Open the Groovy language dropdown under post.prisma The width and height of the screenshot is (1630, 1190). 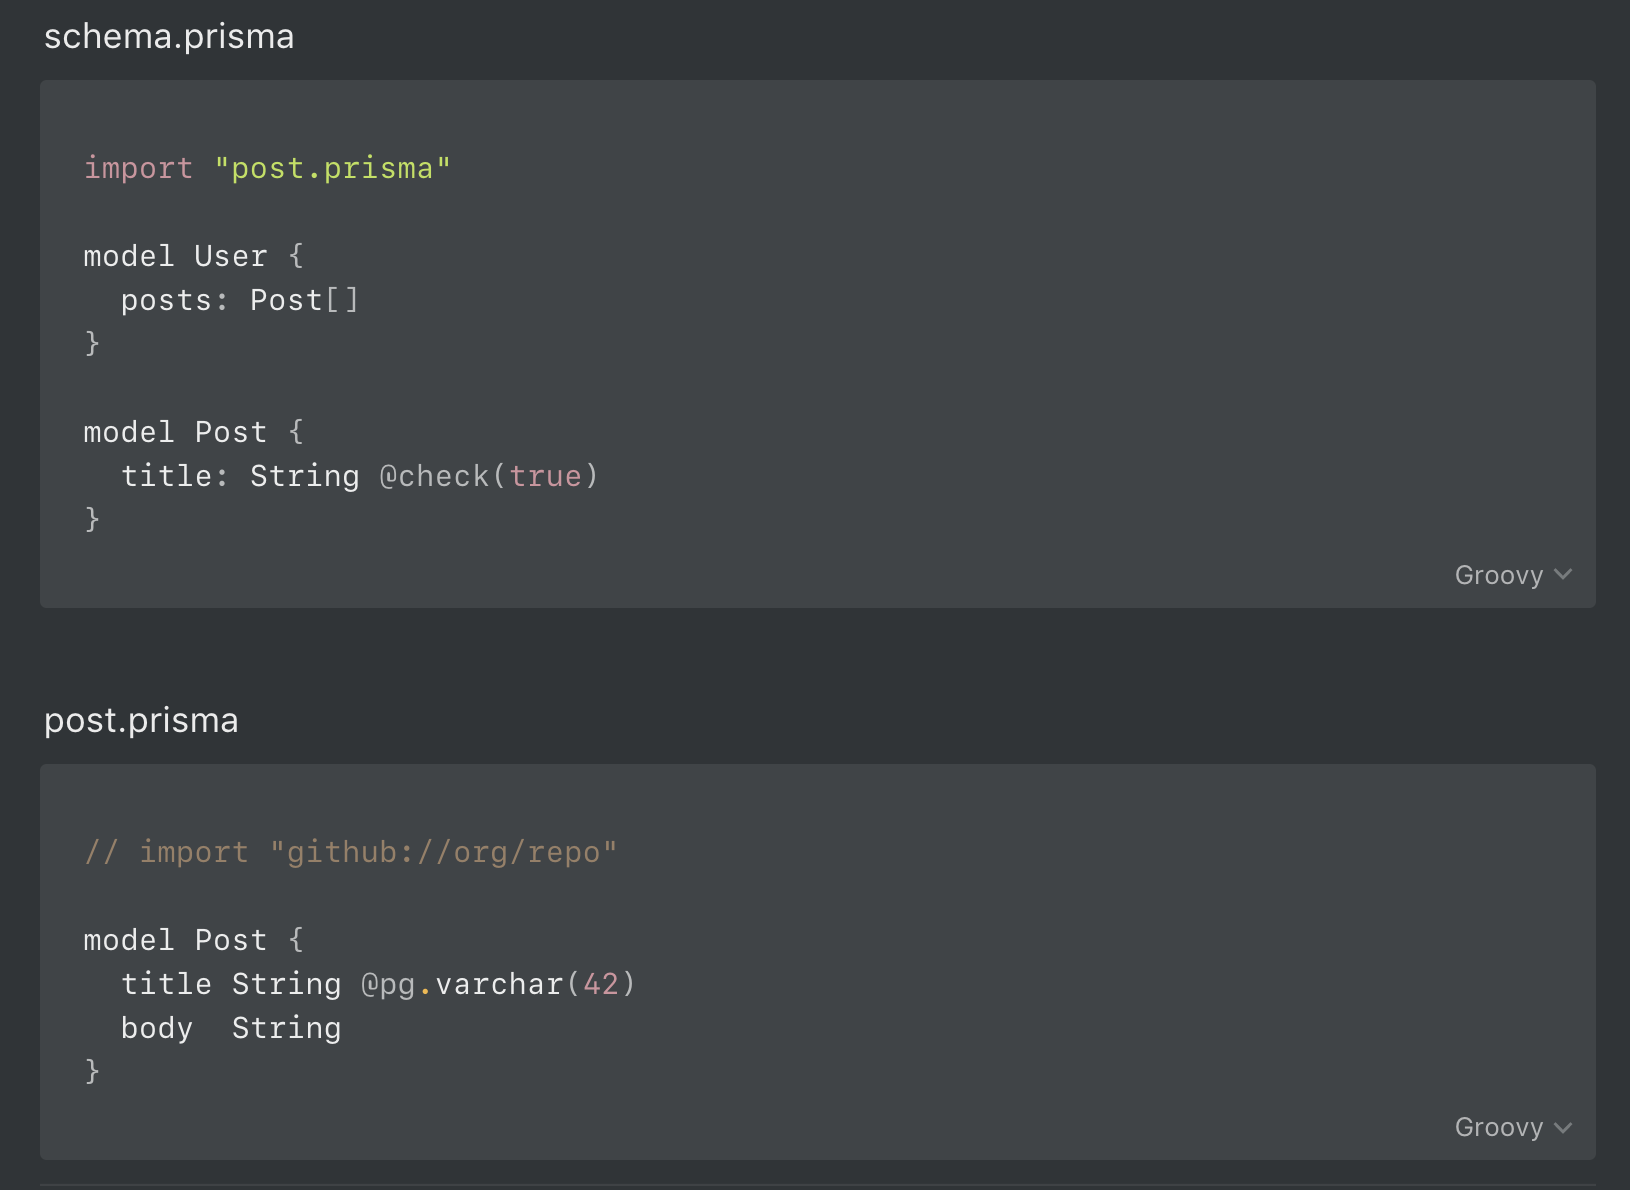click(x=1513, y=1127)
